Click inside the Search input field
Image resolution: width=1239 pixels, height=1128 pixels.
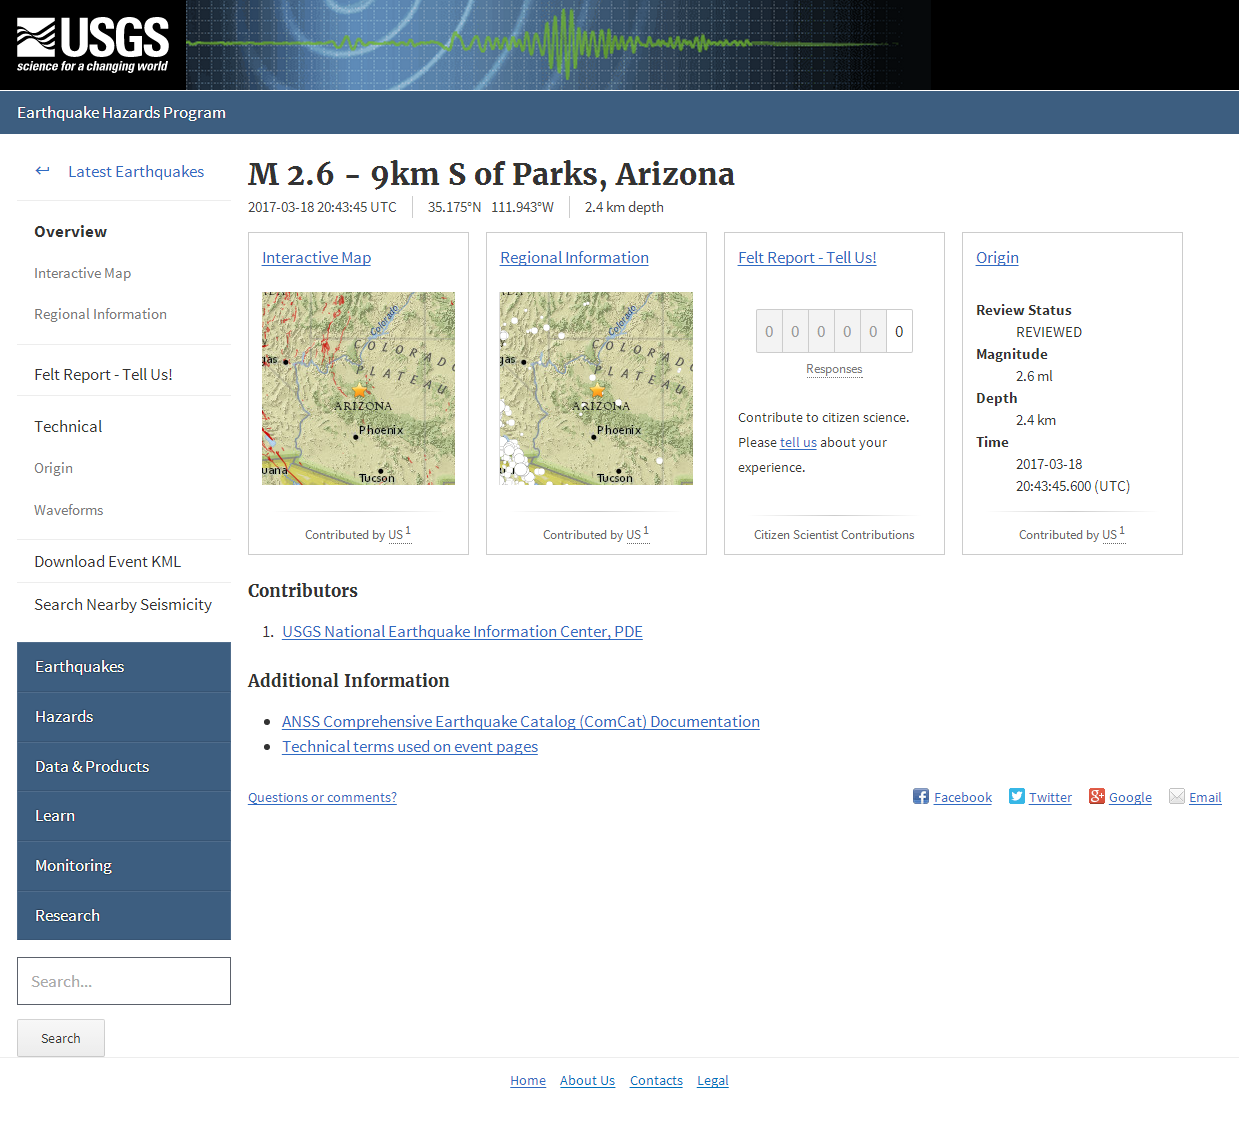123,981
